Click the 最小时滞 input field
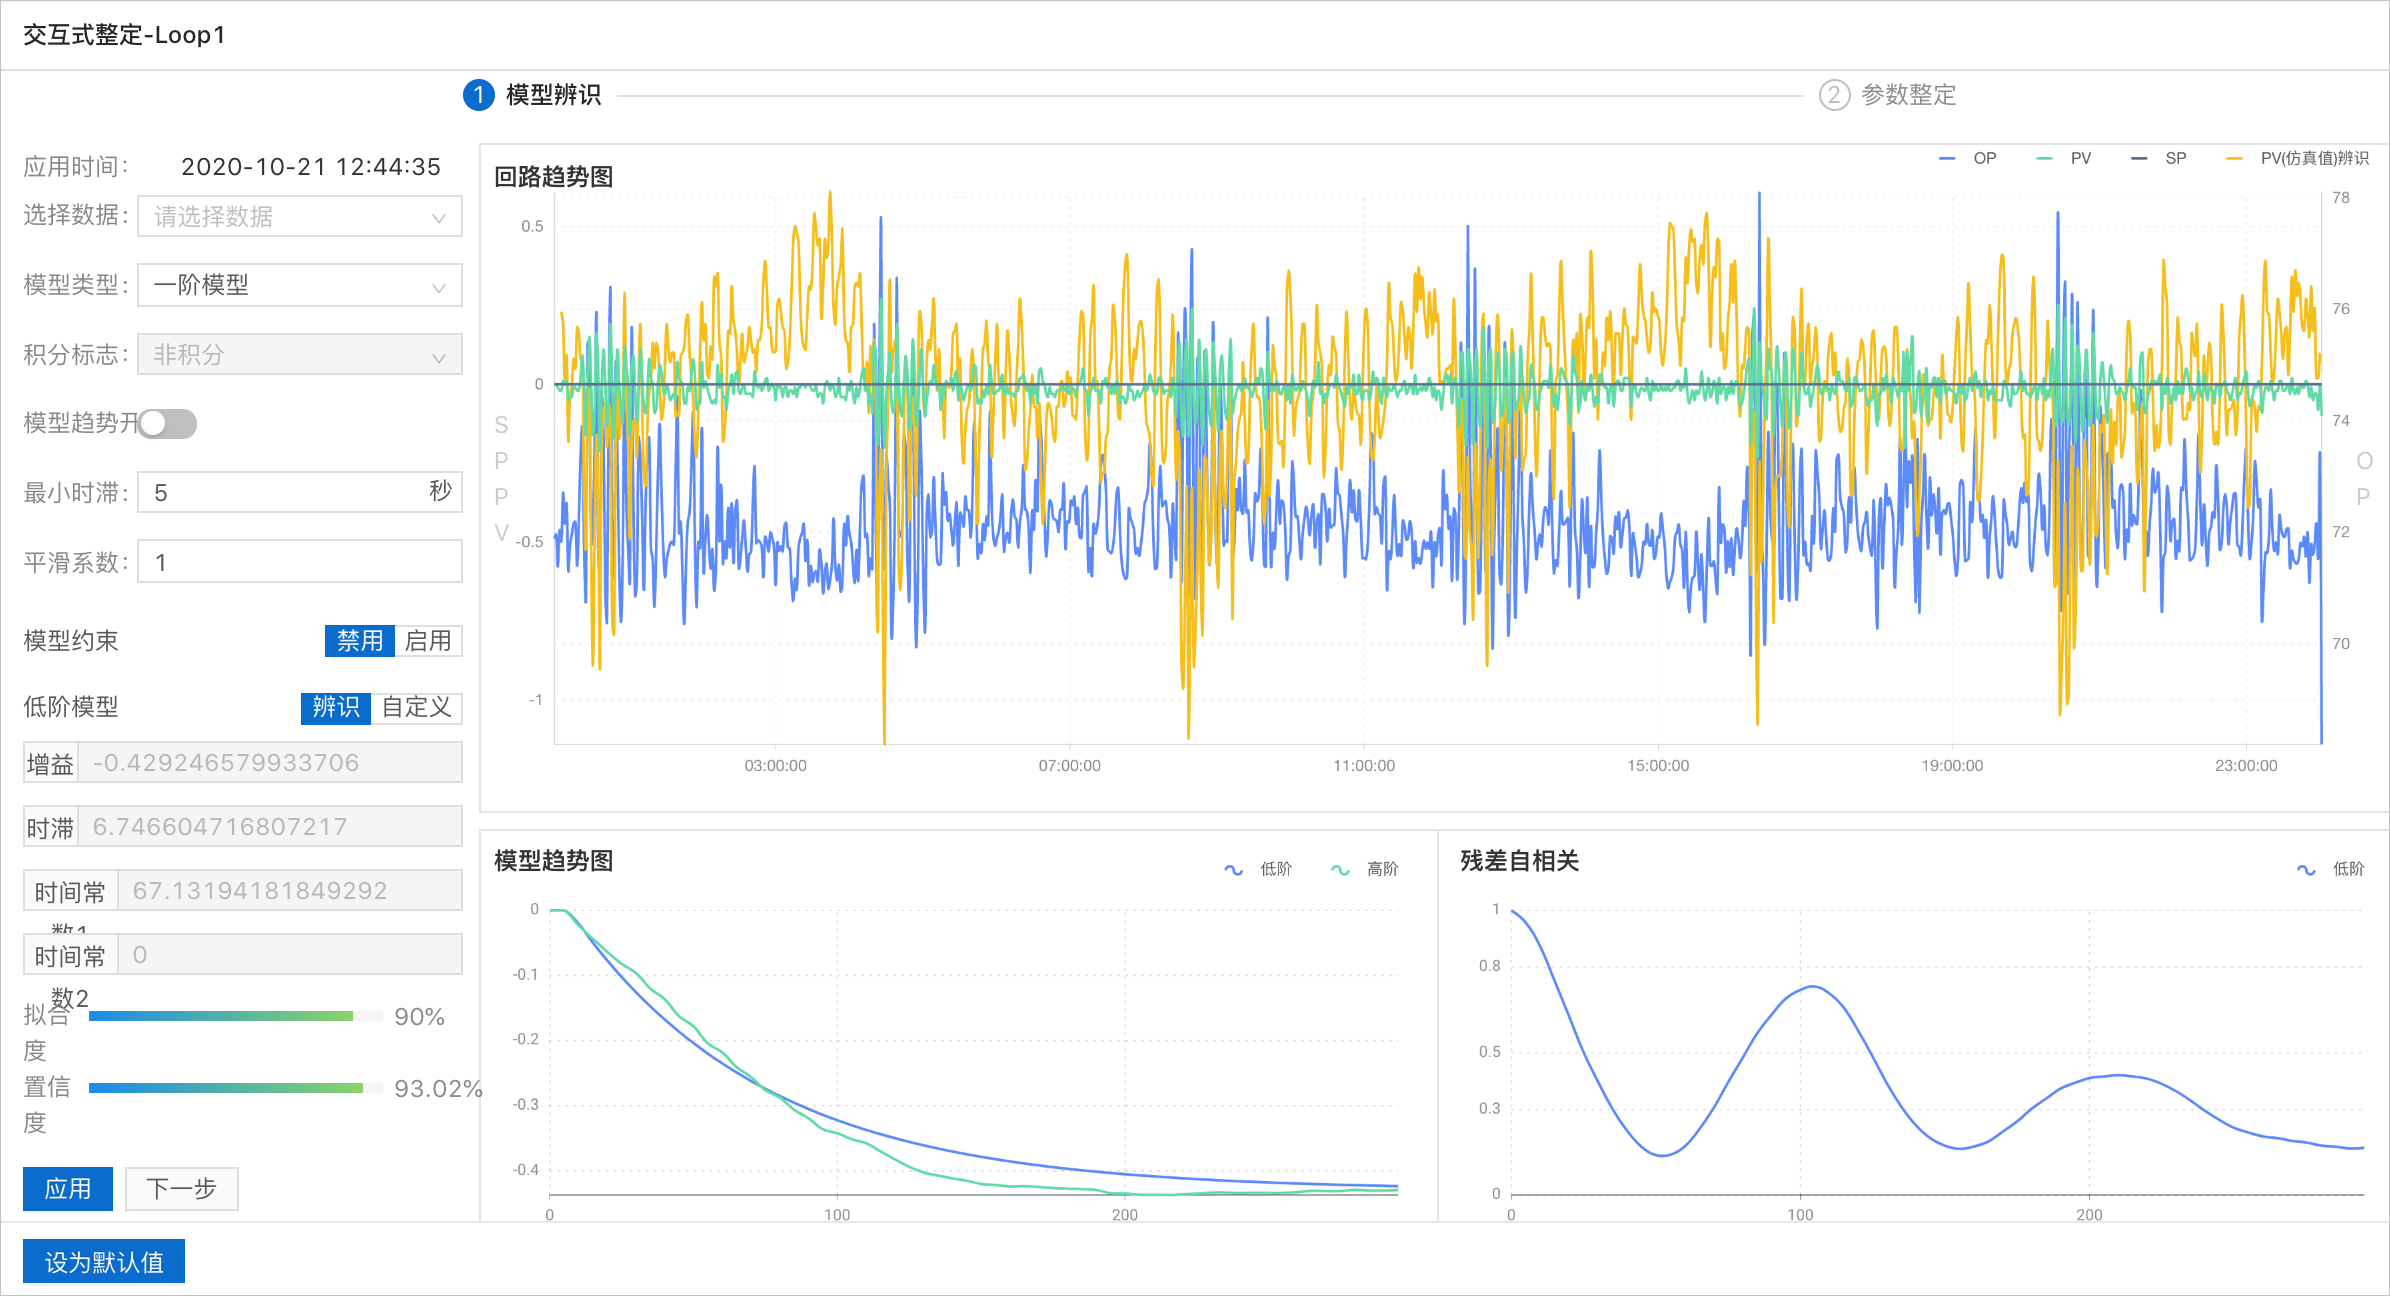The image size is (2390, 1296). coord(300,492)
